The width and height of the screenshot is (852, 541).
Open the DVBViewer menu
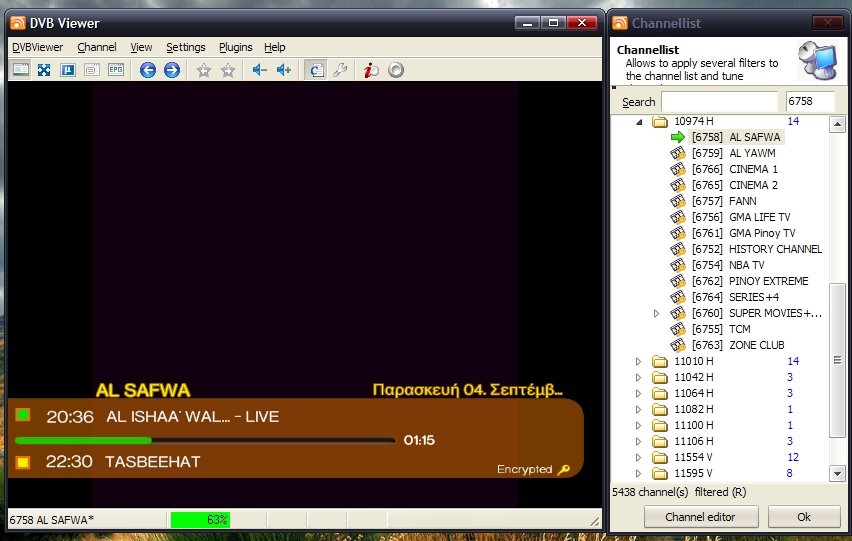pos(37,47)
